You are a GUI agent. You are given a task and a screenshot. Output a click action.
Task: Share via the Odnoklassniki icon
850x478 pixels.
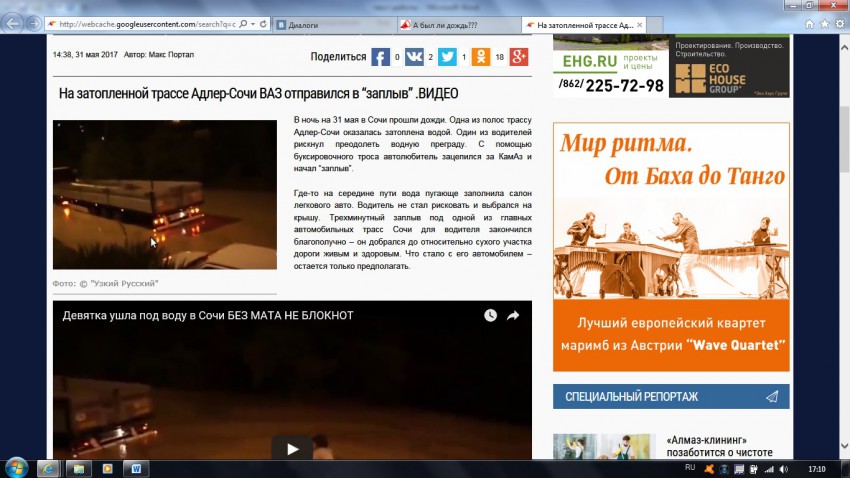[x=481, y=57]
